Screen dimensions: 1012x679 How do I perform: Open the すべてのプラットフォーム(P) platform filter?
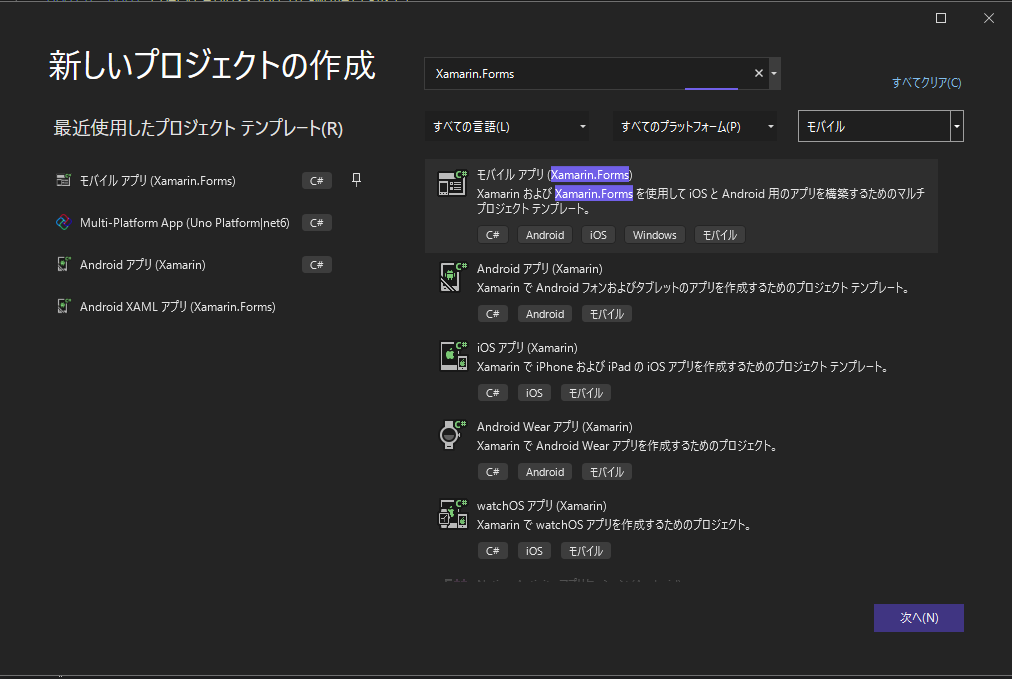[695, 127]
